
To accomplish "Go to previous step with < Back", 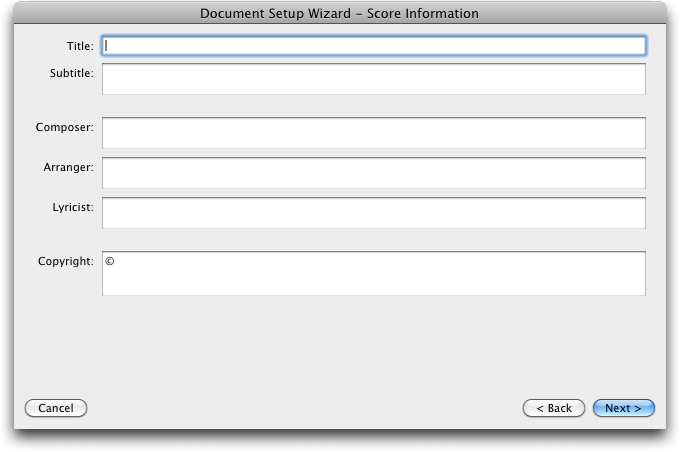I will (554, 408).
